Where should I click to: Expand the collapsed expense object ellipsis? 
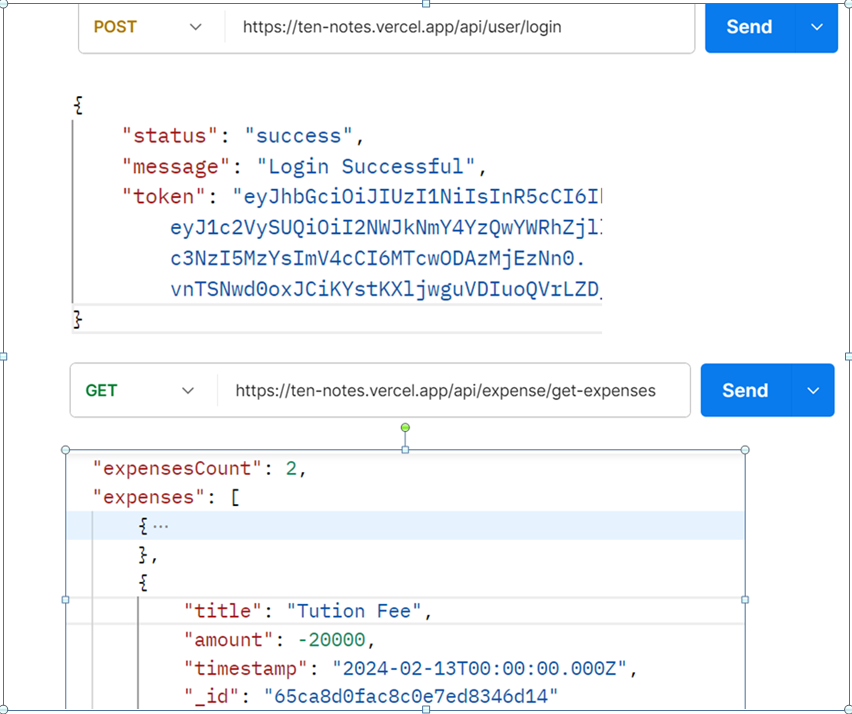(x=160, y=526)
